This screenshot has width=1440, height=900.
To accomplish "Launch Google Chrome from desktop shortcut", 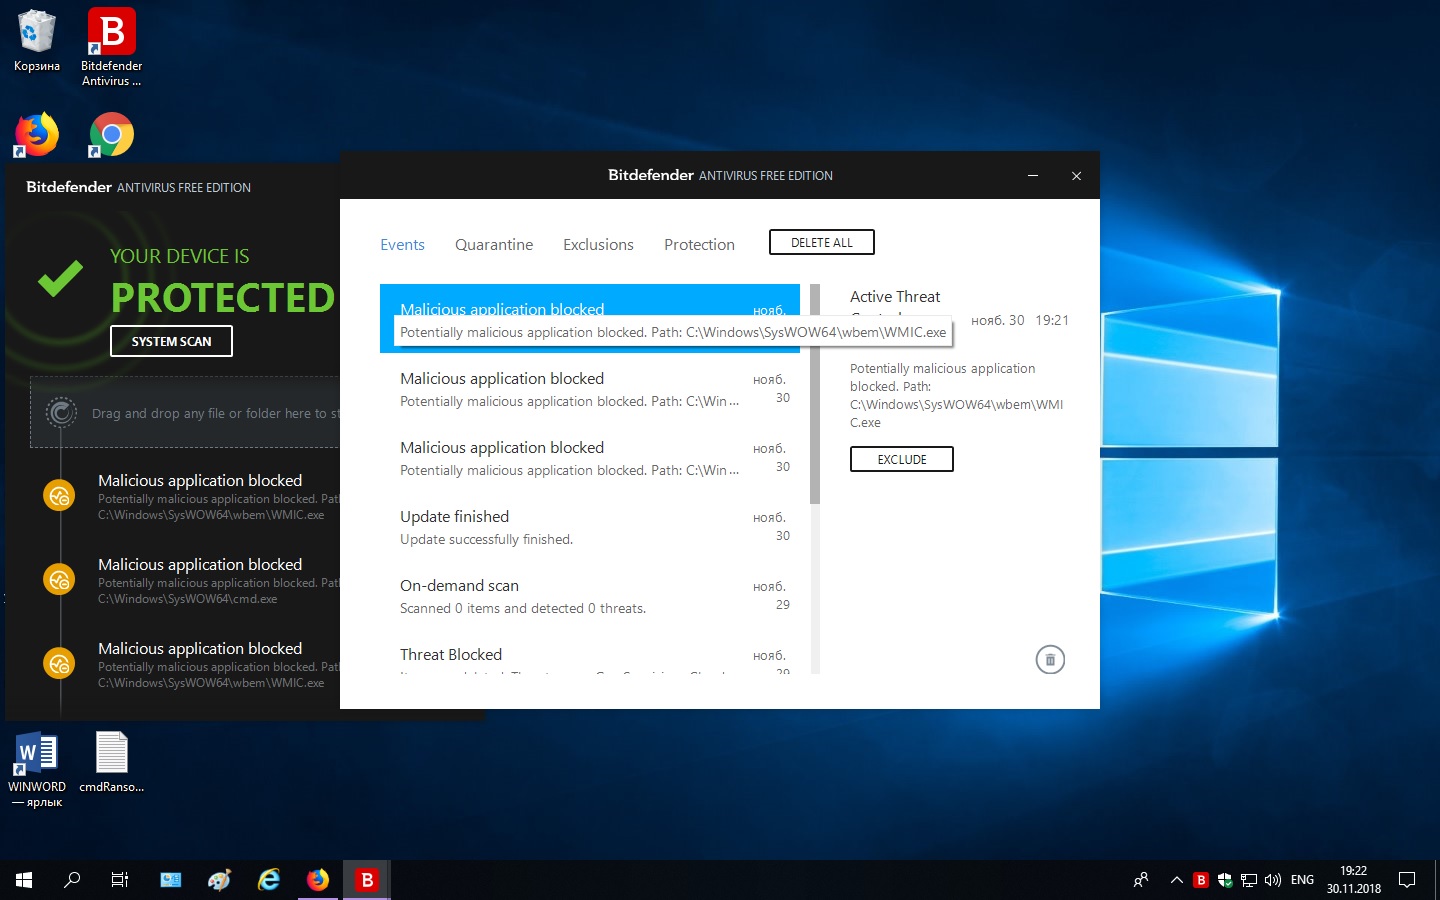I will [x=111, y=135].
